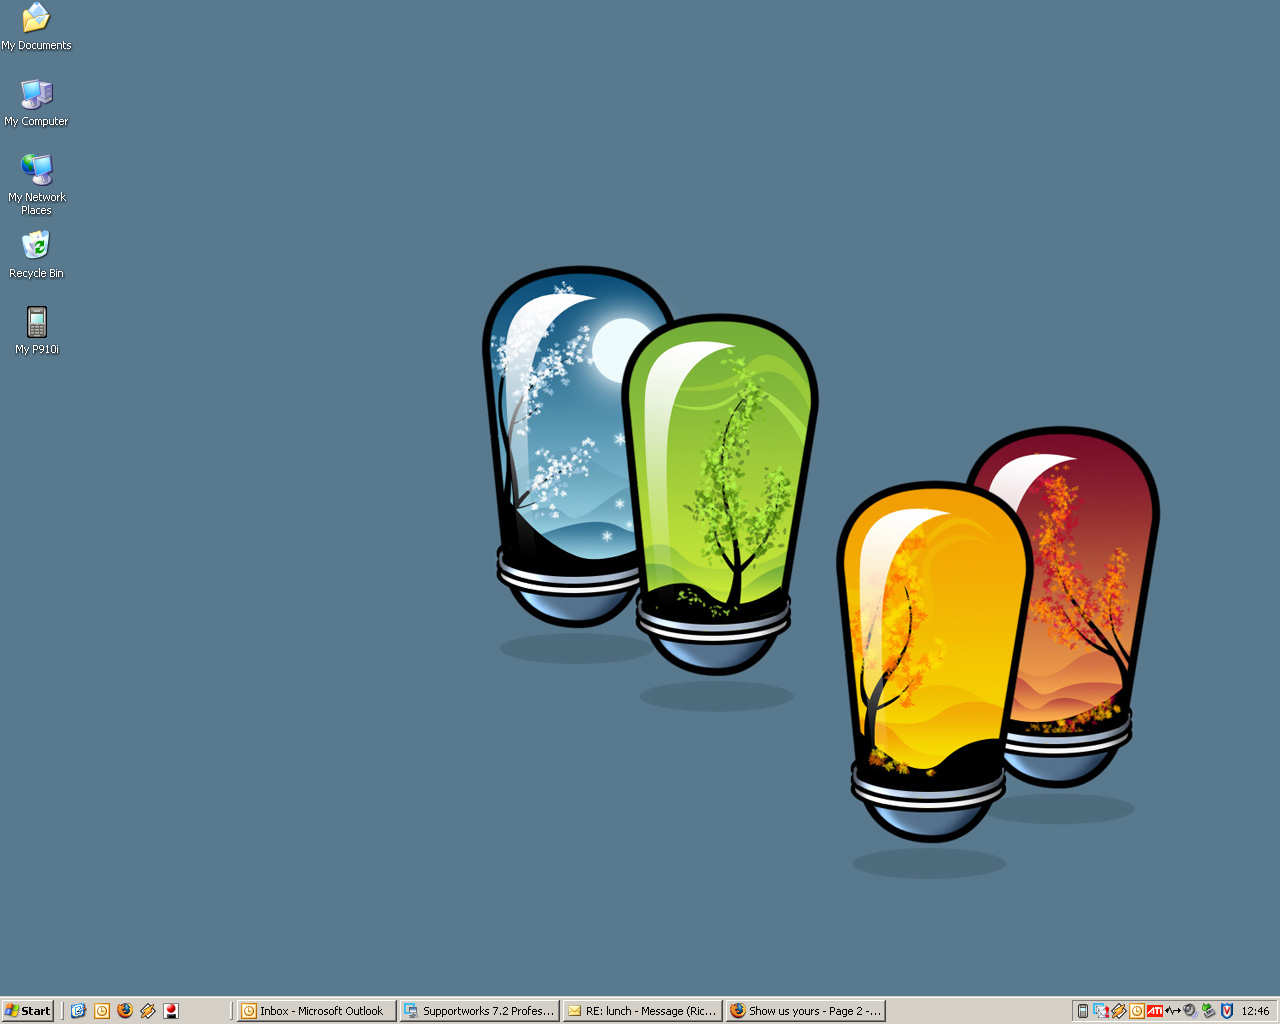
Task: Switch to the 'Show us yours' Firefox window
Action: coord(806,1011)
